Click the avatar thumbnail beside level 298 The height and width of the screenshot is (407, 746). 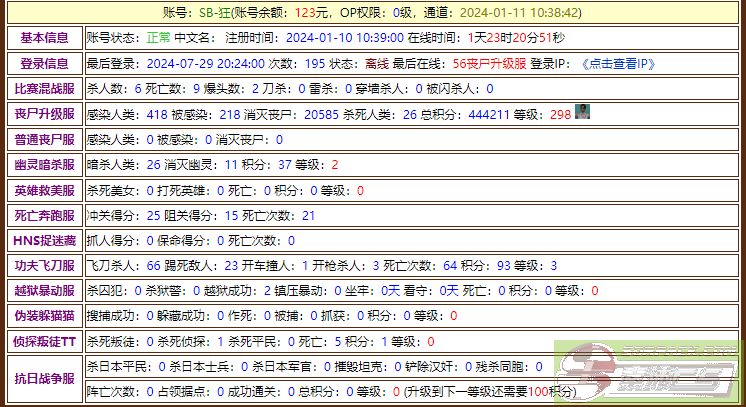point(582,112)
